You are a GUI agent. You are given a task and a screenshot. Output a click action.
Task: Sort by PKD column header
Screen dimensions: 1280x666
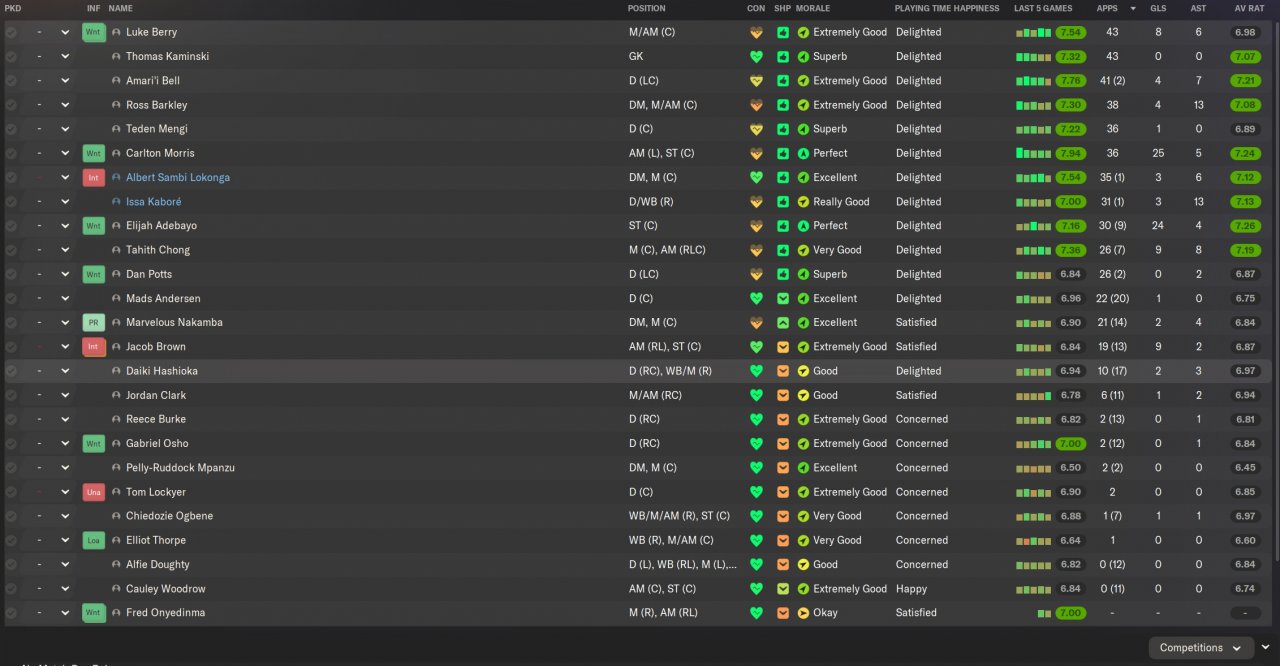[13, 8]
